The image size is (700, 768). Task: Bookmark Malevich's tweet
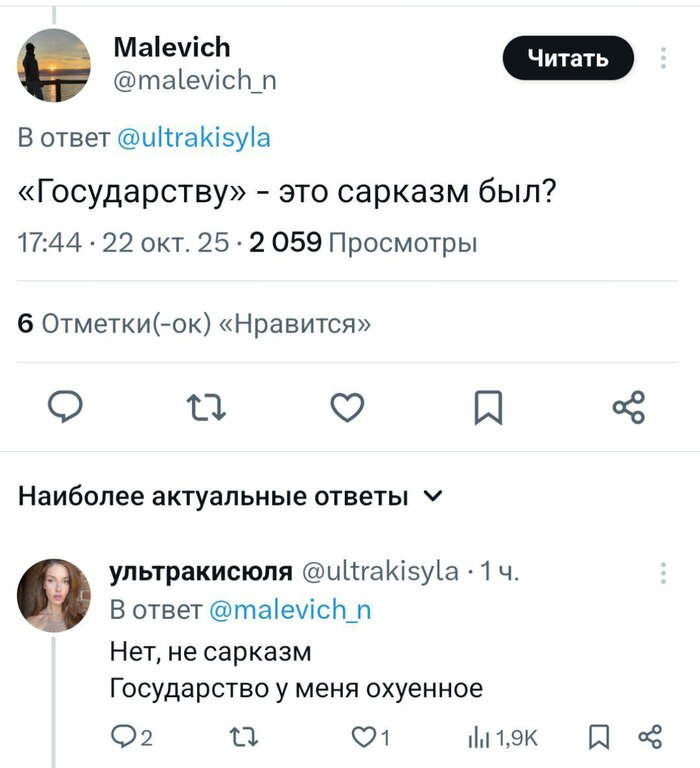point(488,407)
